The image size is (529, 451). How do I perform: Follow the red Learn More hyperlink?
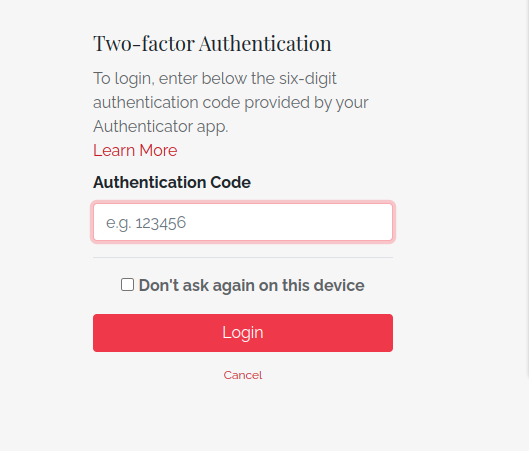(135, 150)
